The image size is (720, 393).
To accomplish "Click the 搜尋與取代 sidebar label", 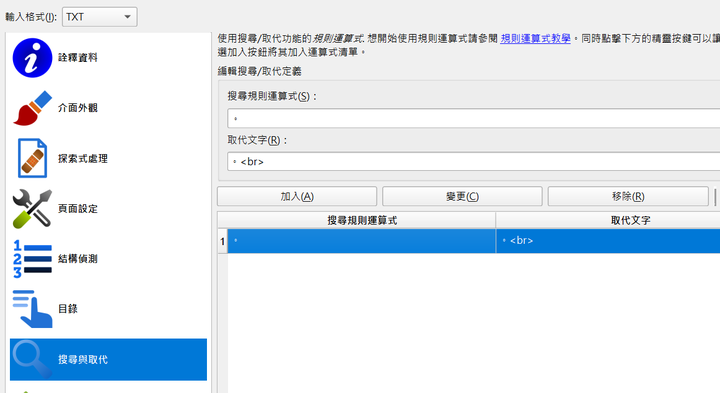I will pyautogui.click(x=83, y=359).
